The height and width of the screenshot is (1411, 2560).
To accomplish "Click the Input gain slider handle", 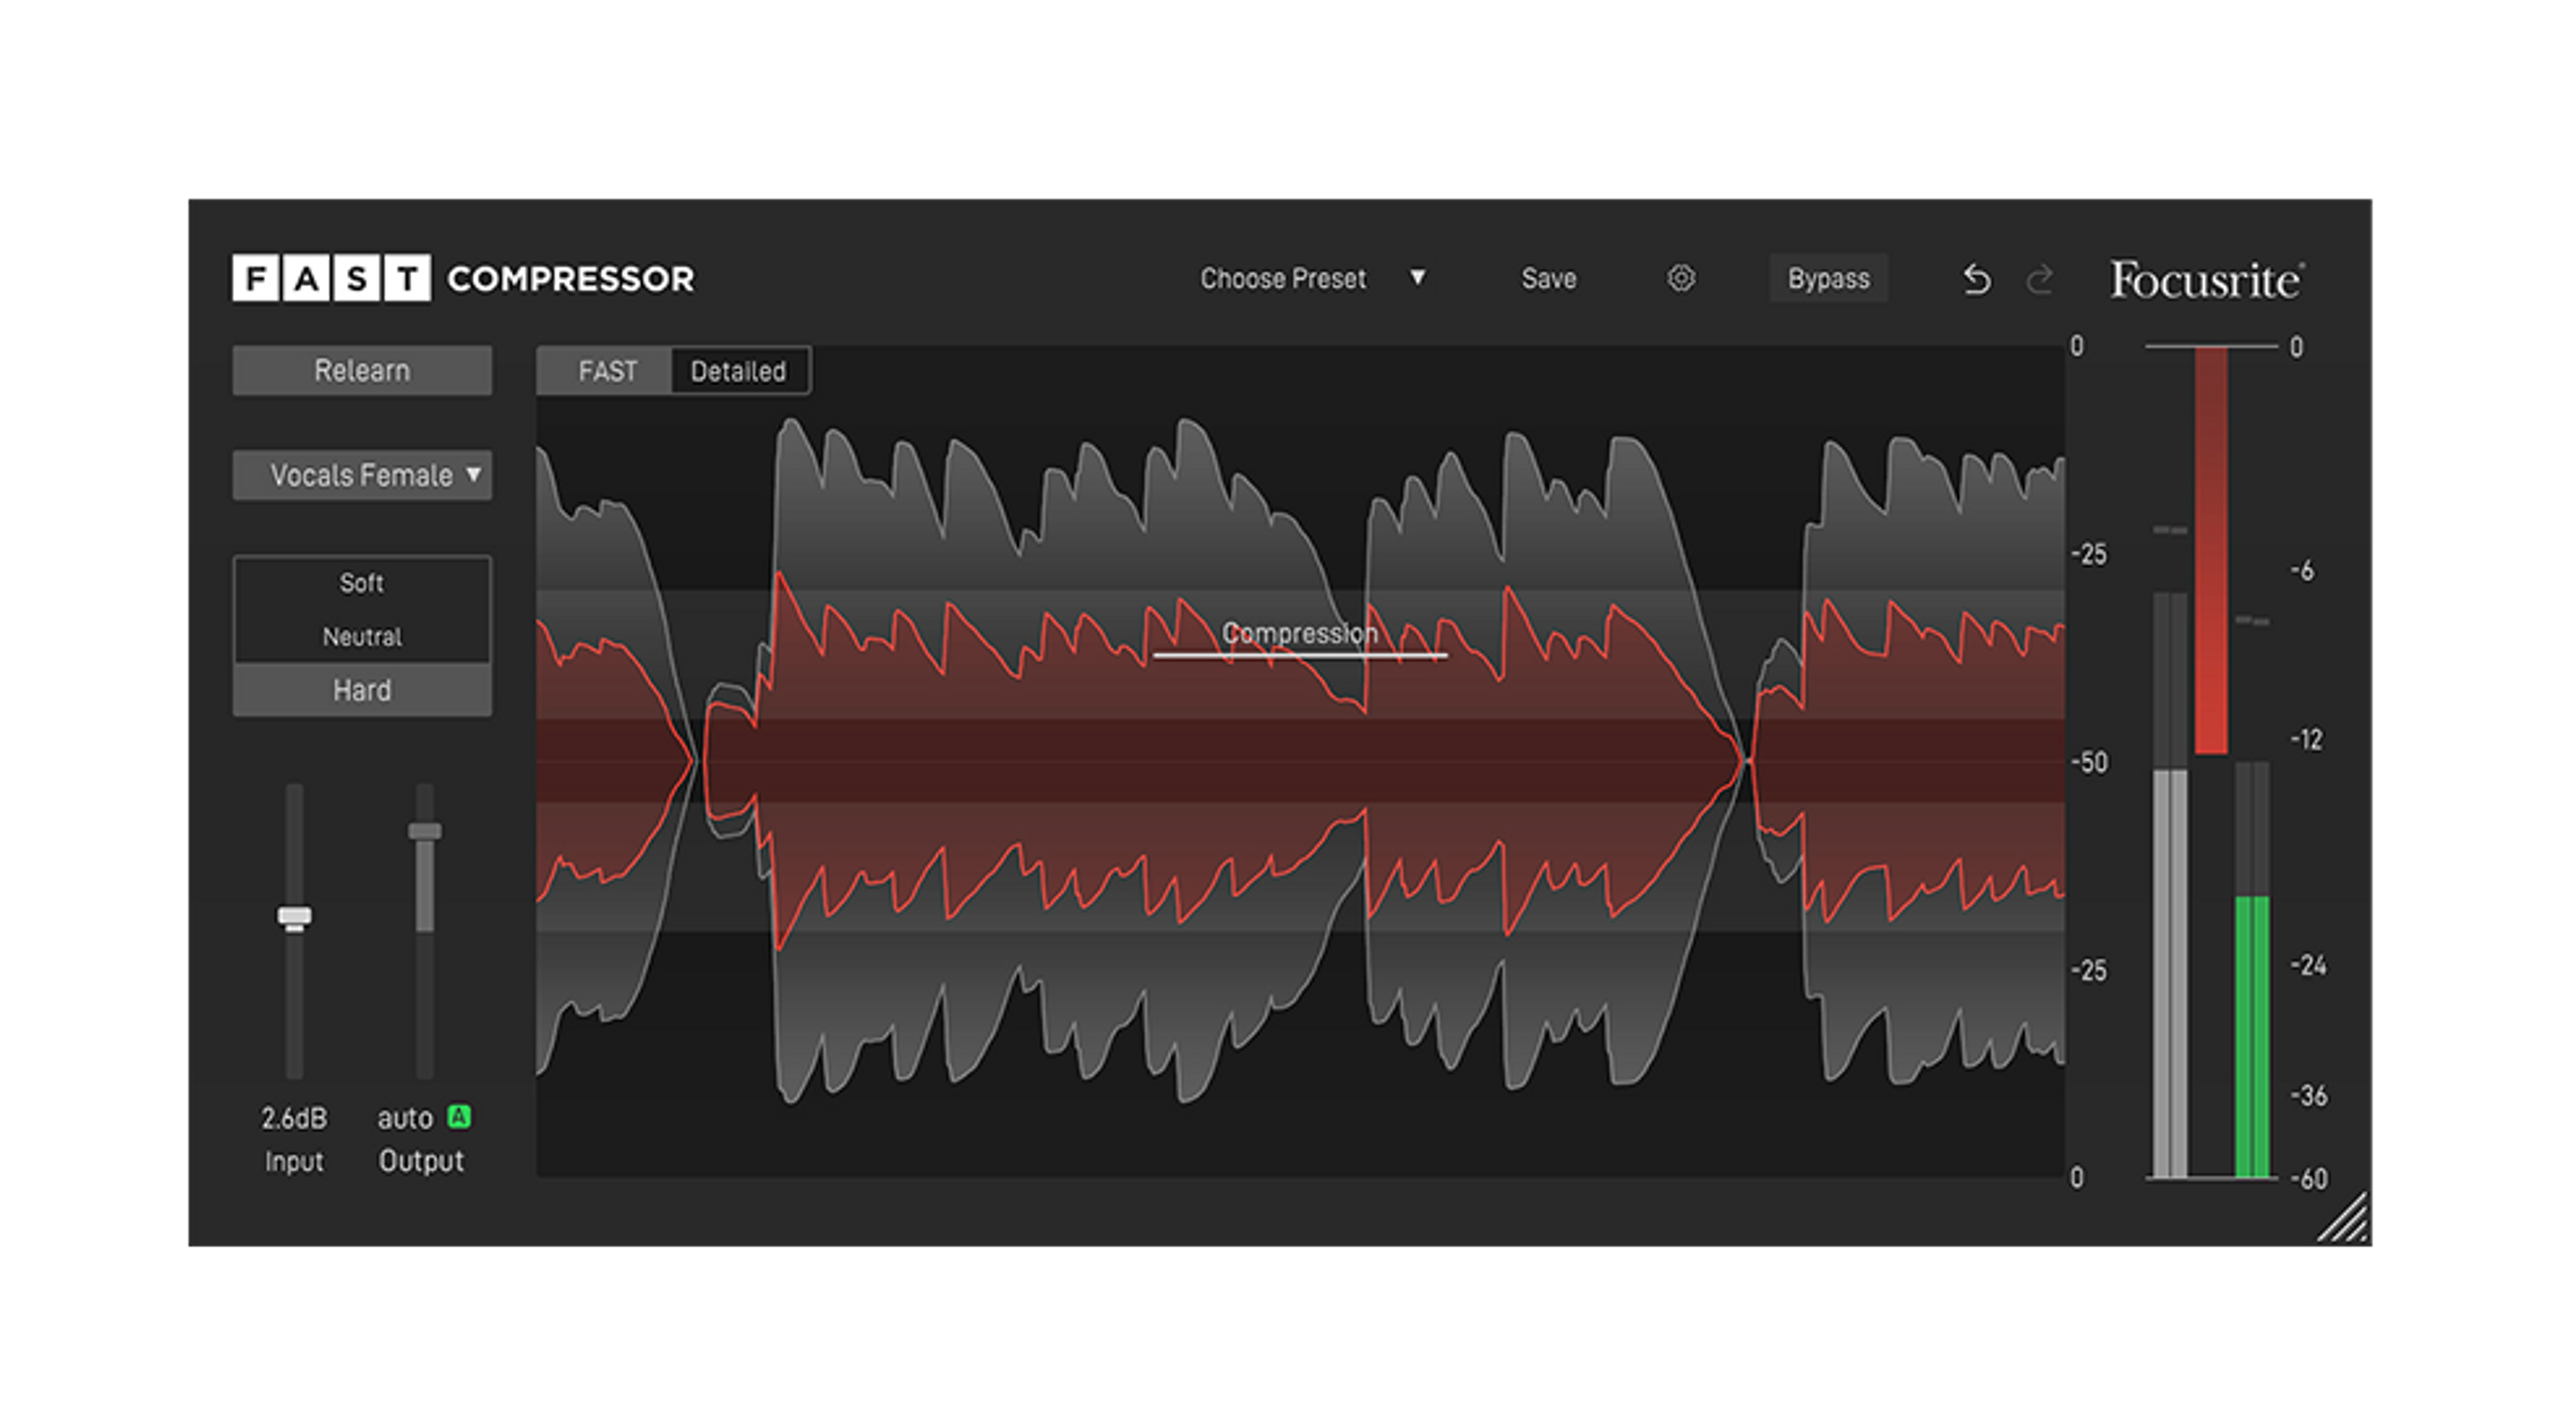I will tap(294, 917).
